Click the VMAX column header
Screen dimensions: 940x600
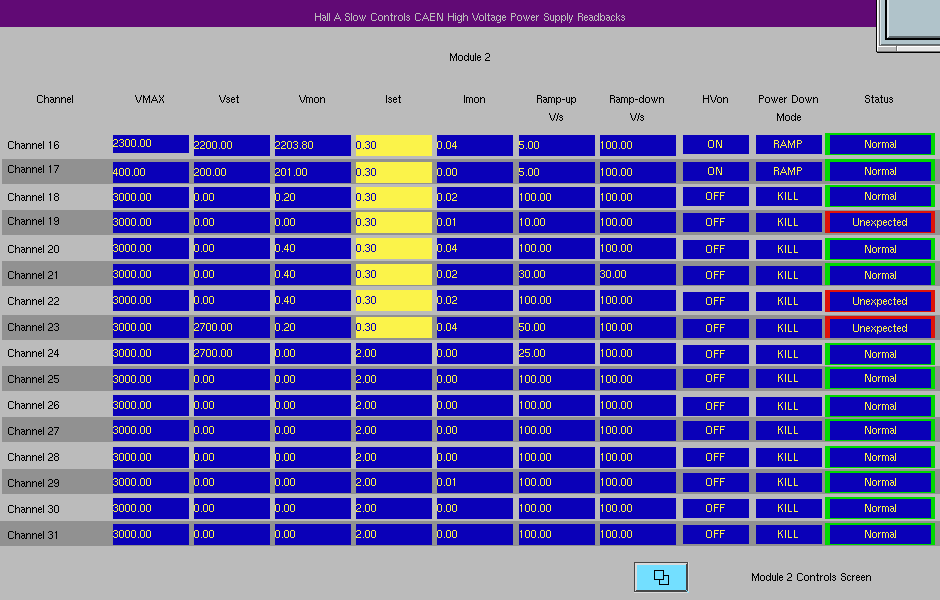(149, 99)
